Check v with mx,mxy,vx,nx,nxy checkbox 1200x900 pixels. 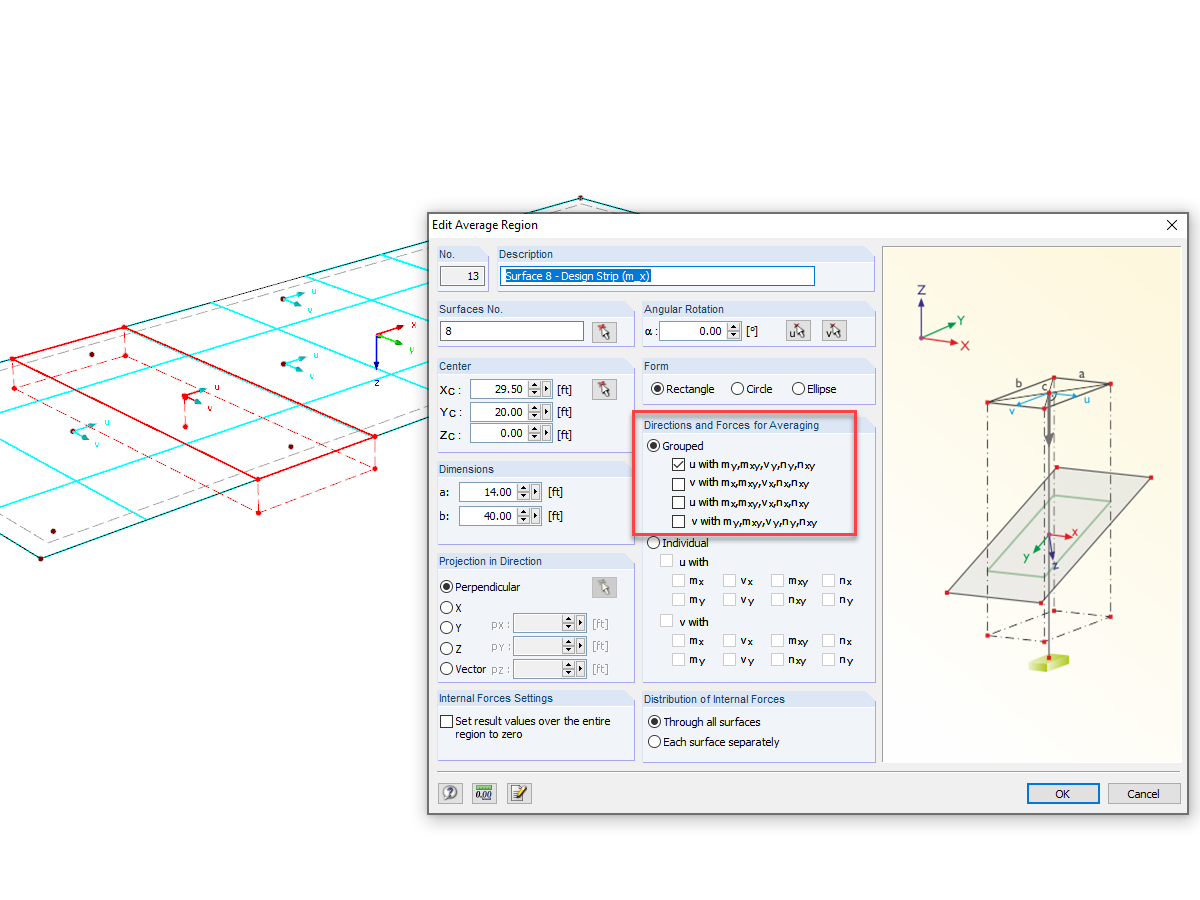[x=679, y=483]
